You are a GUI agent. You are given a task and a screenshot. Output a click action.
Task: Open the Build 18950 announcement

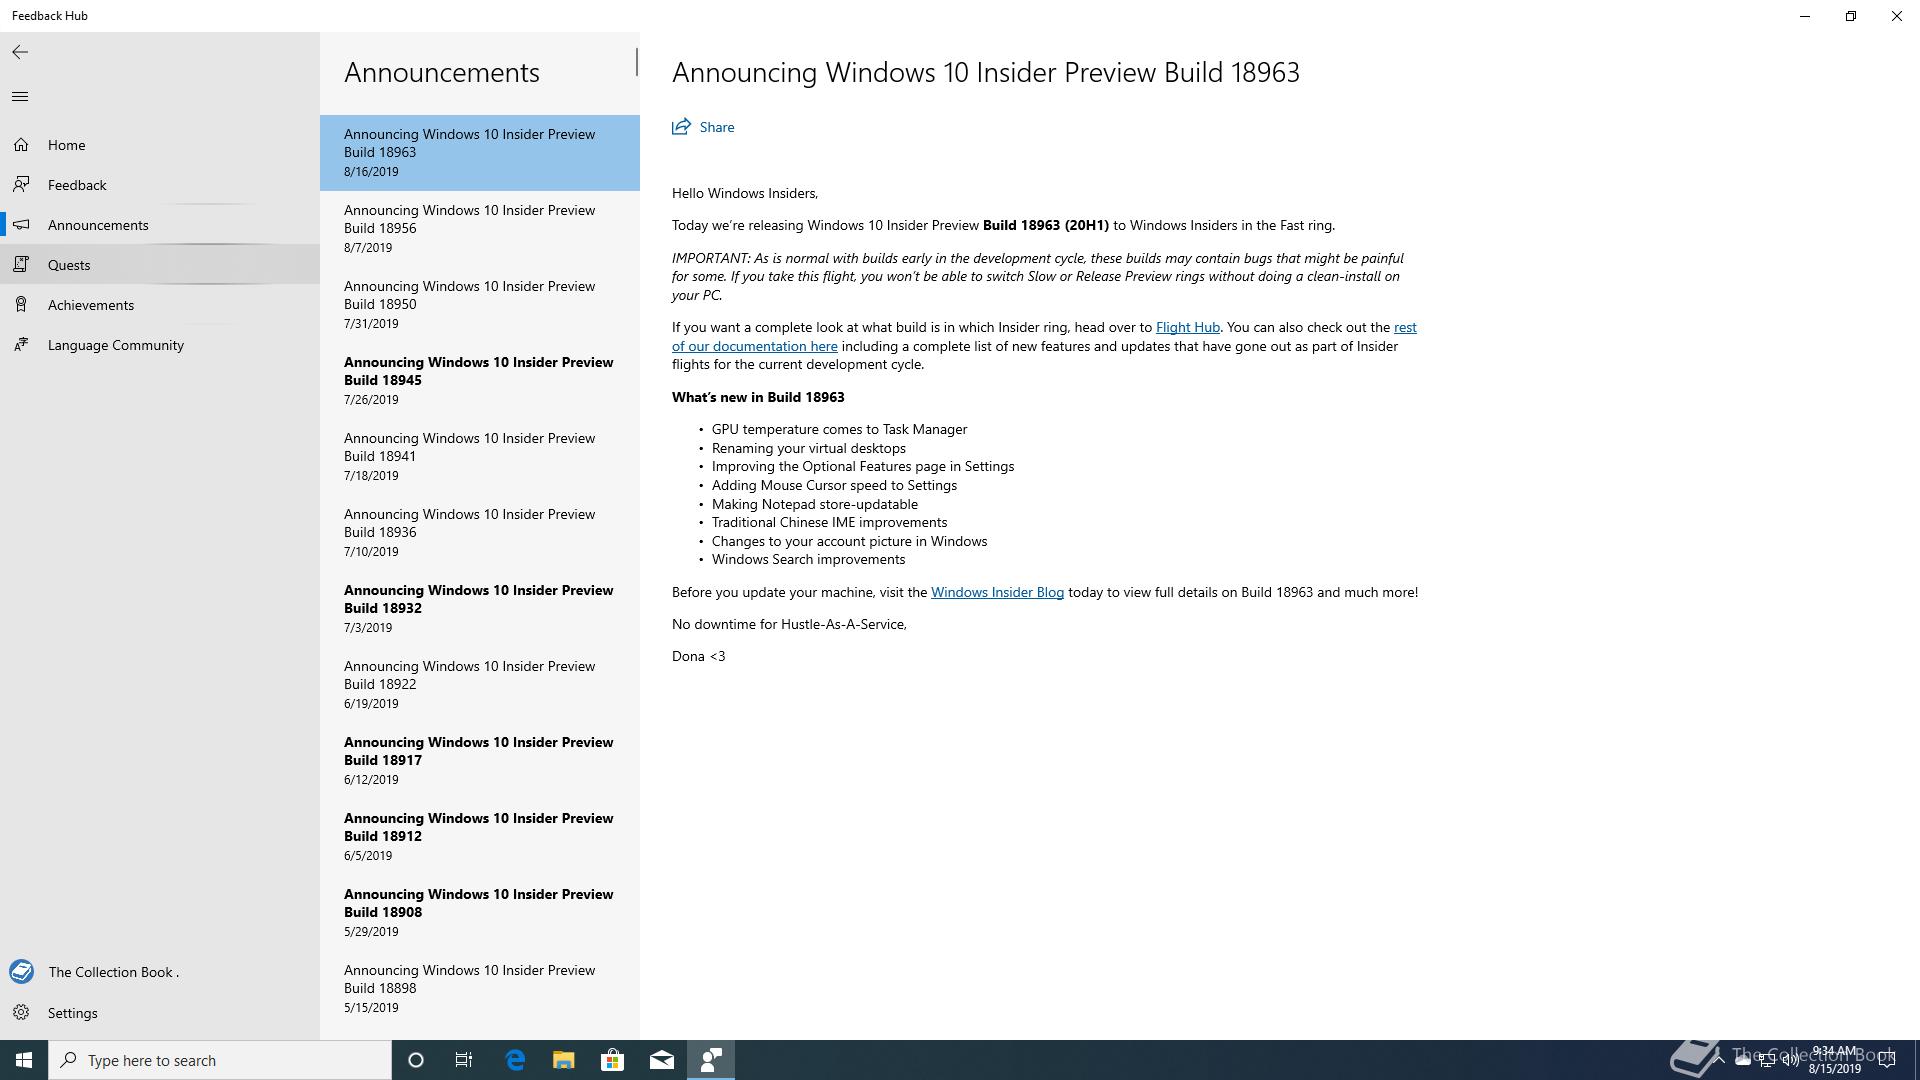480,305
